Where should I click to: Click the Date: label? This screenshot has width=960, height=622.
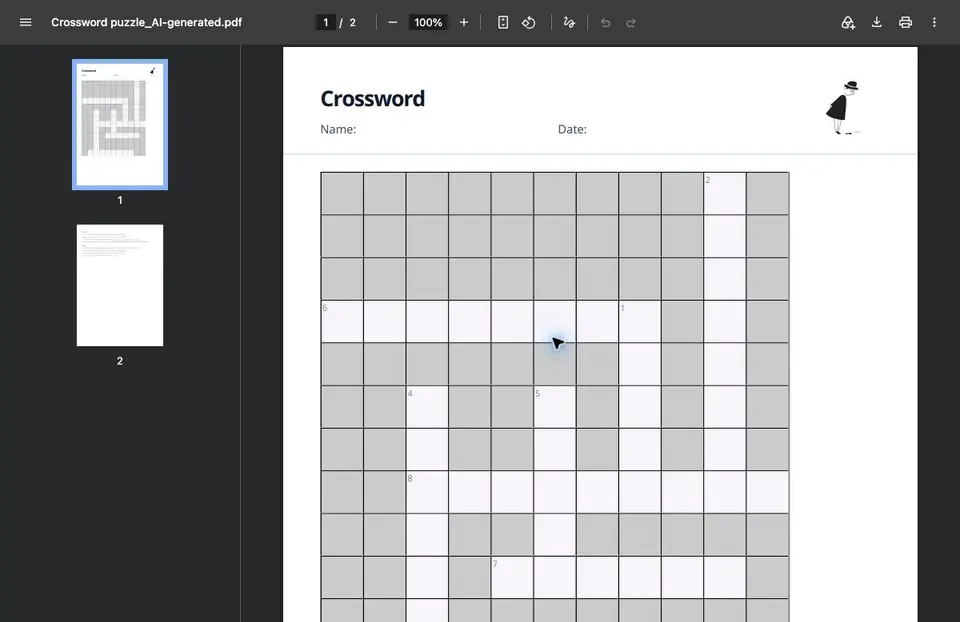click(572, 129)
